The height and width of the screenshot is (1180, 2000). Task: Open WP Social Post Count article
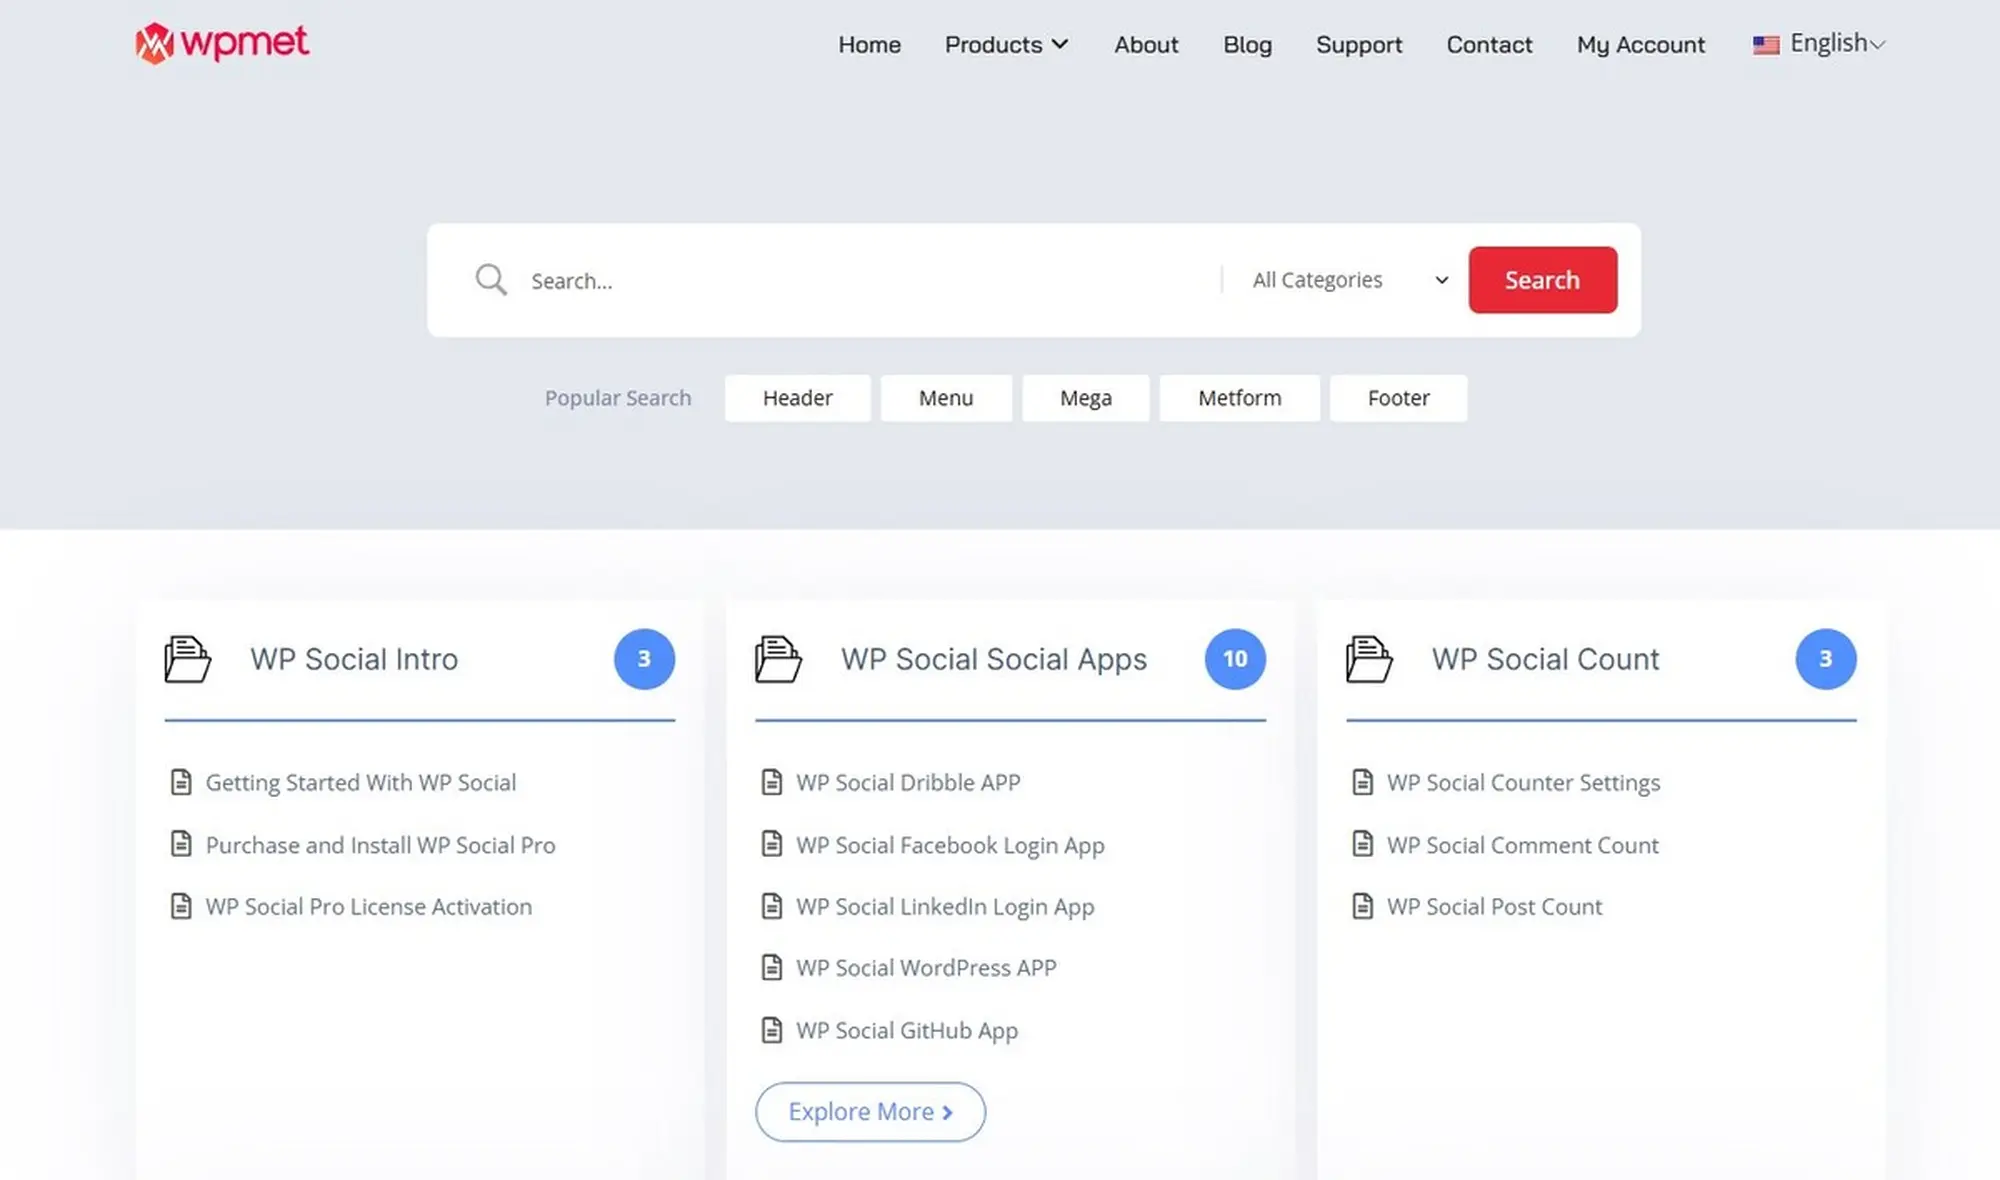click(1494, 906)
